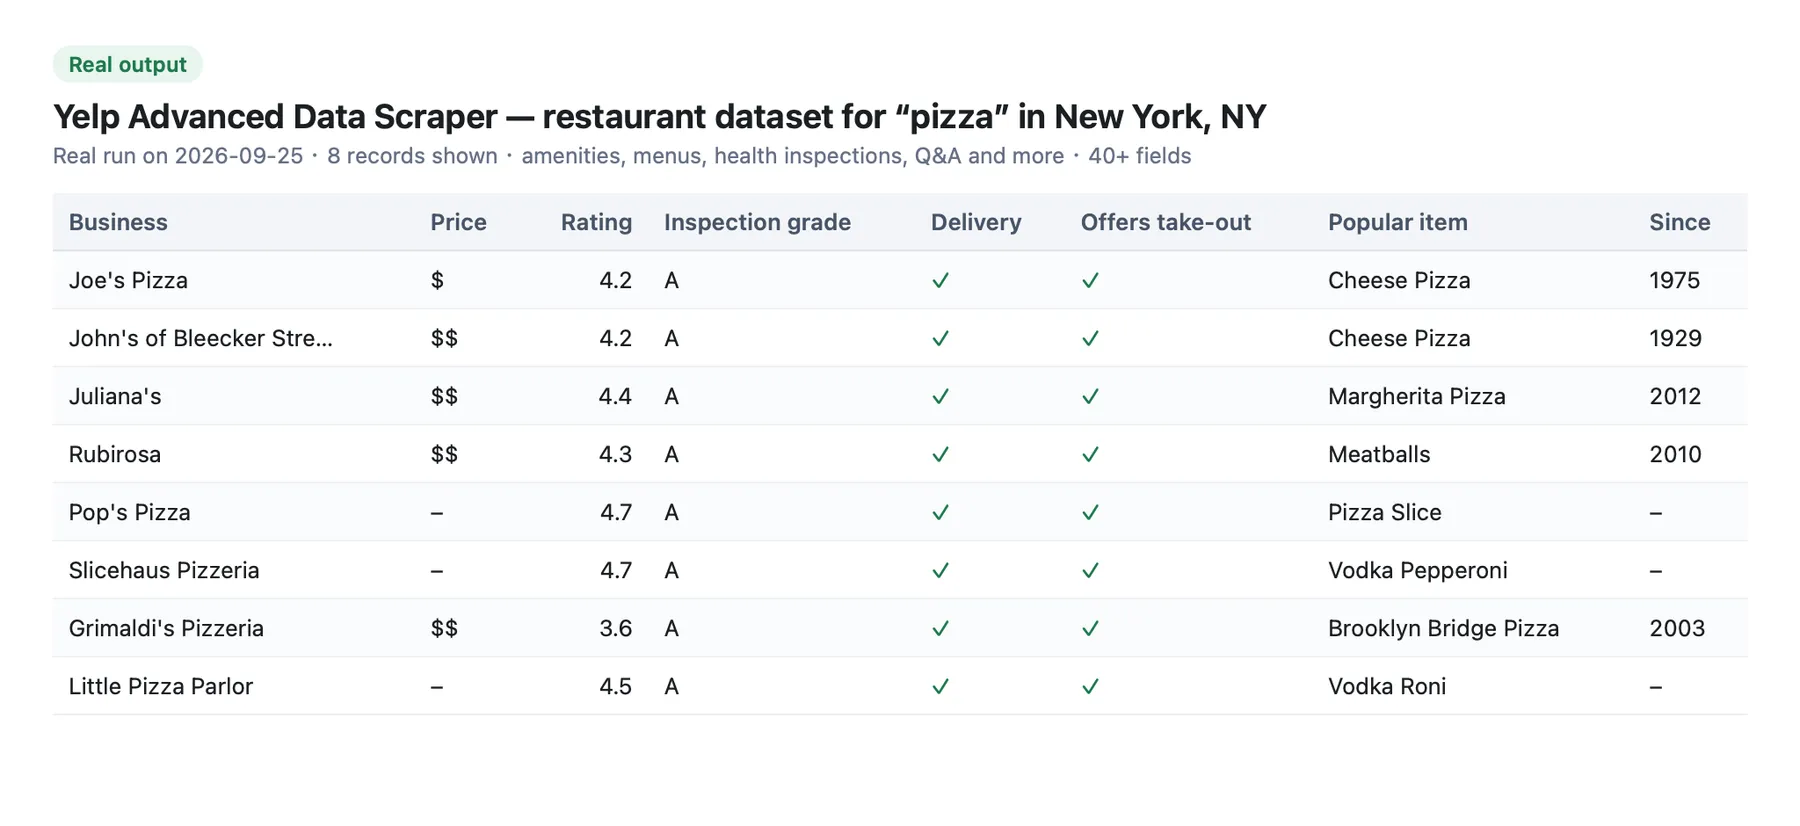
Task: Click the 1929 since year
Action: [1675, 338]
